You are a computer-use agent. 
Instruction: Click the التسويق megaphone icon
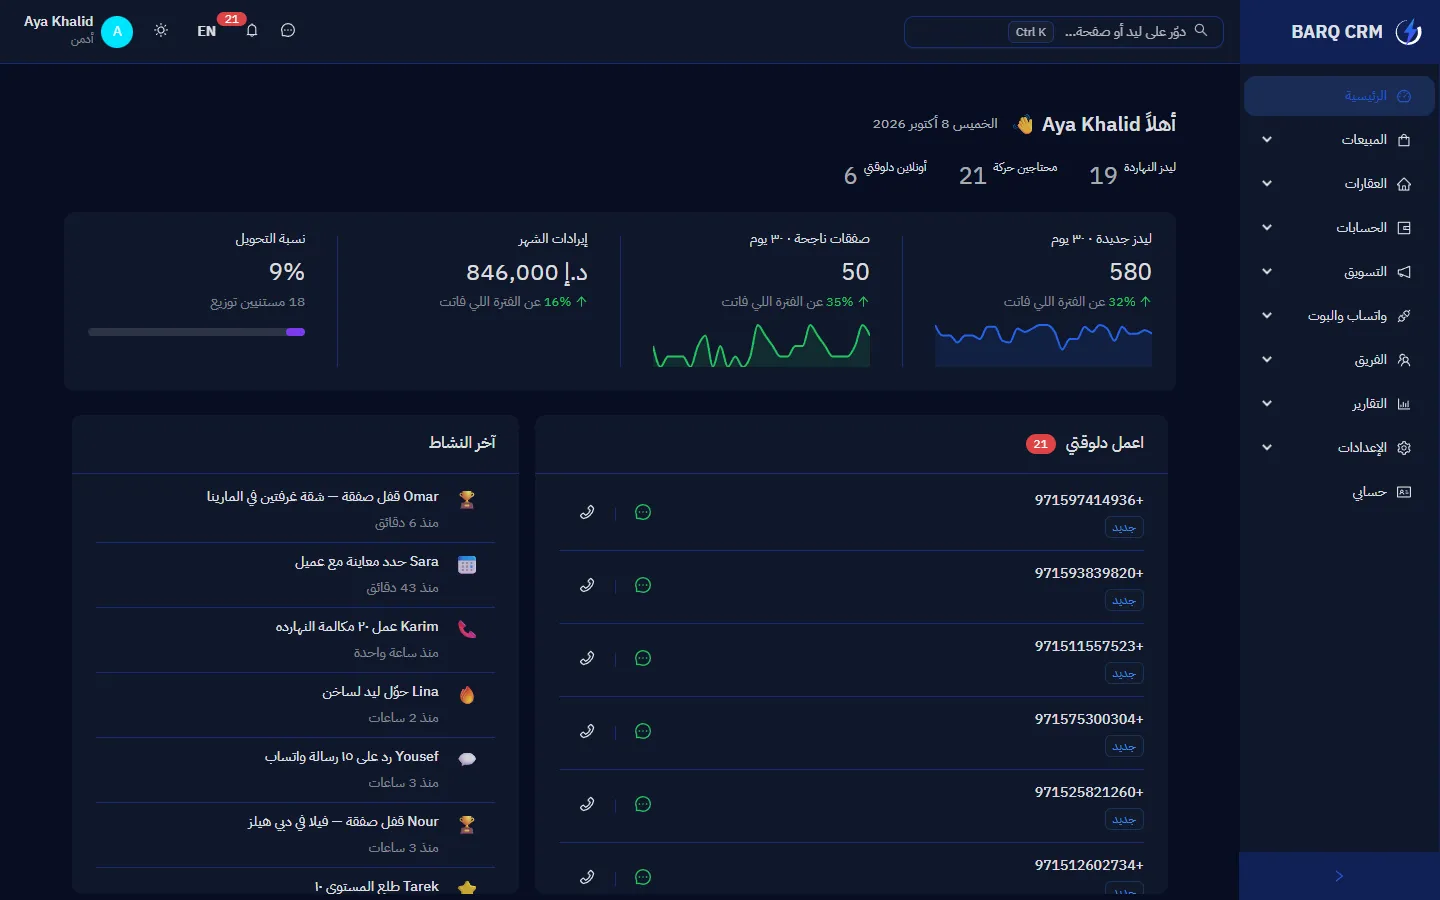1404,272
